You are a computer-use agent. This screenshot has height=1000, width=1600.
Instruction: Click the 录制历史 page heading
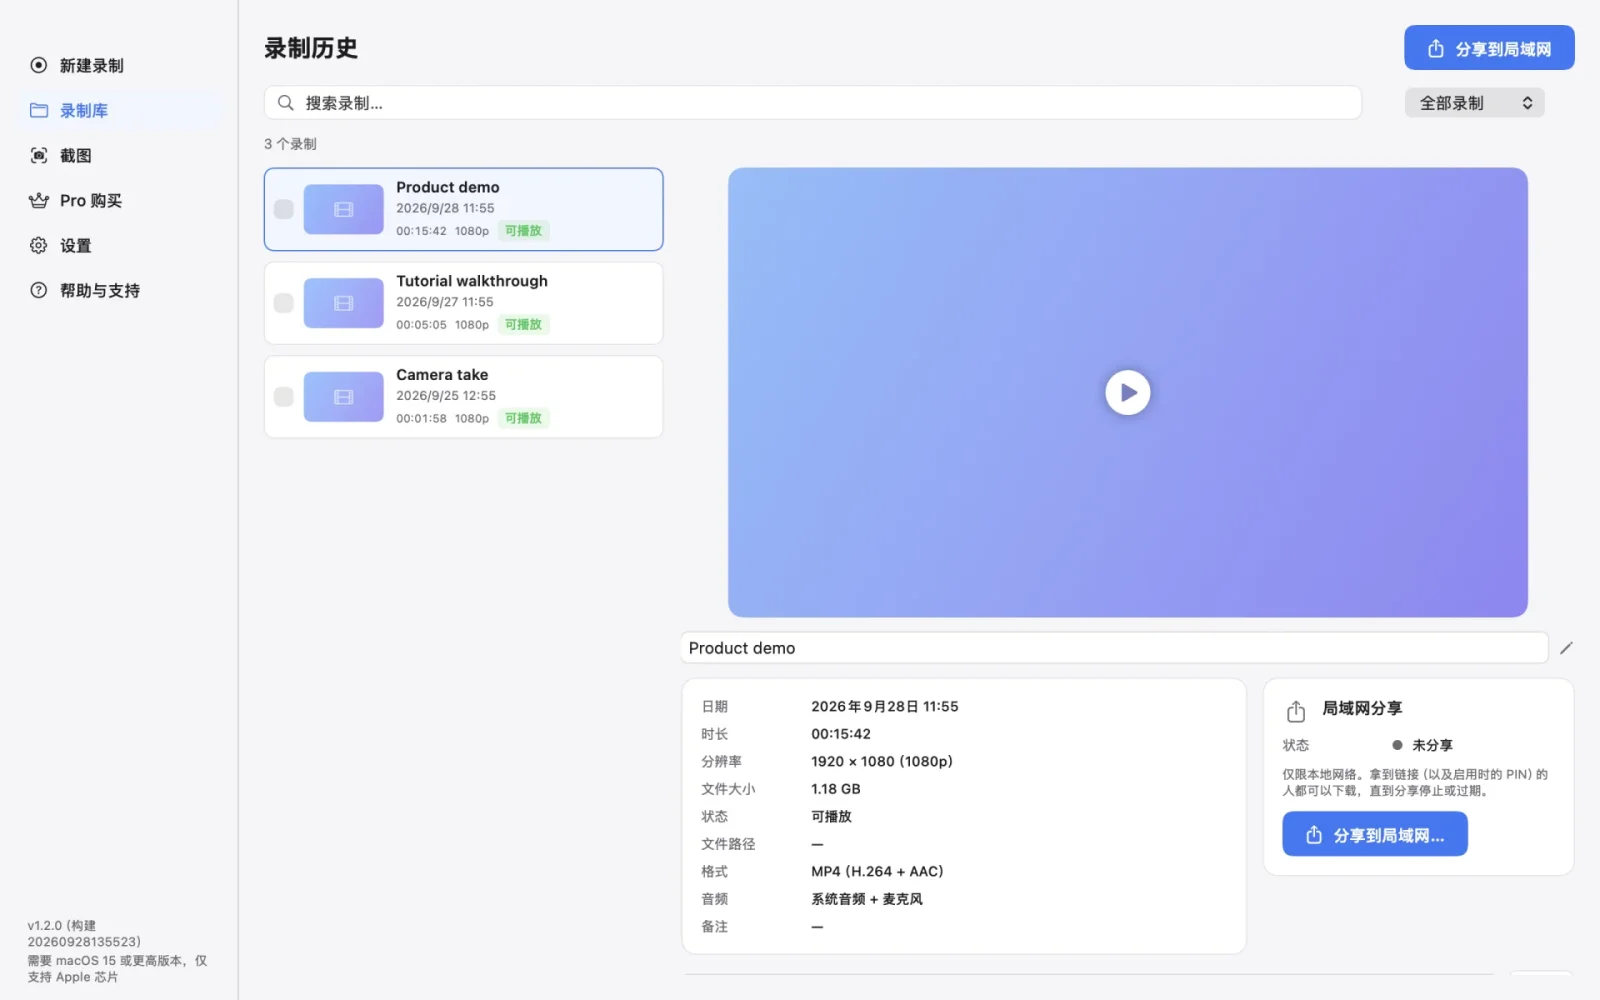click(x=311, y=48)
